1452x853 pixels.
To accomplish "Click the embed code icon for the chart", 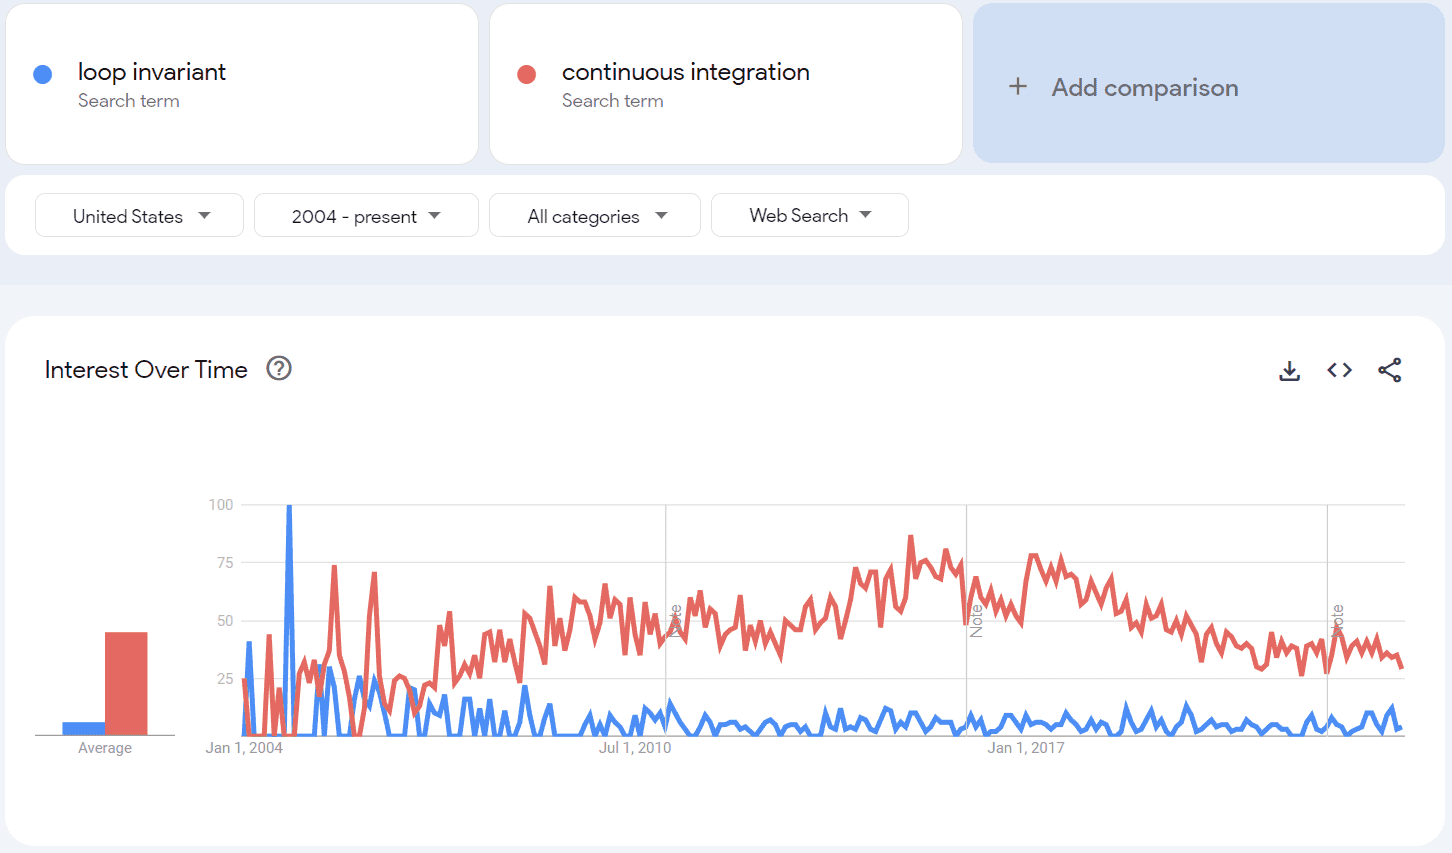I will click(1338, 370).
